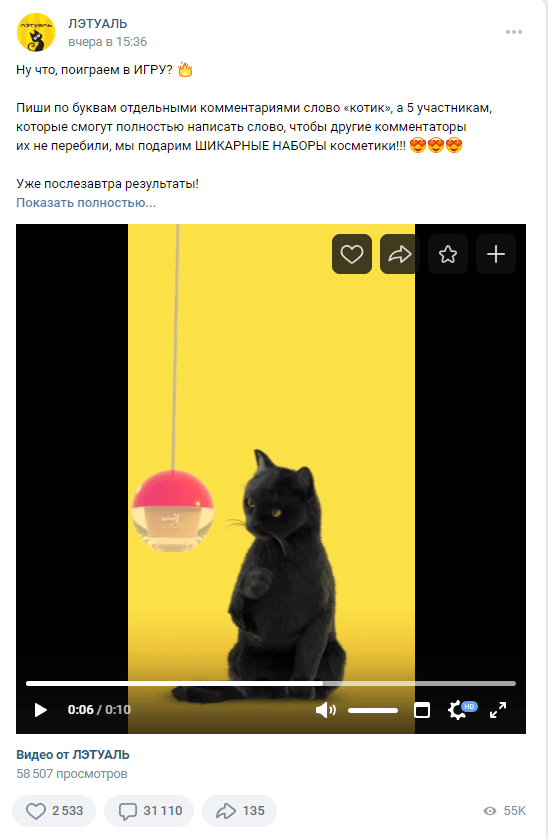The image size is (548, 839).
Task: Mute the video with the speaker icon
Action: [325, 710]
